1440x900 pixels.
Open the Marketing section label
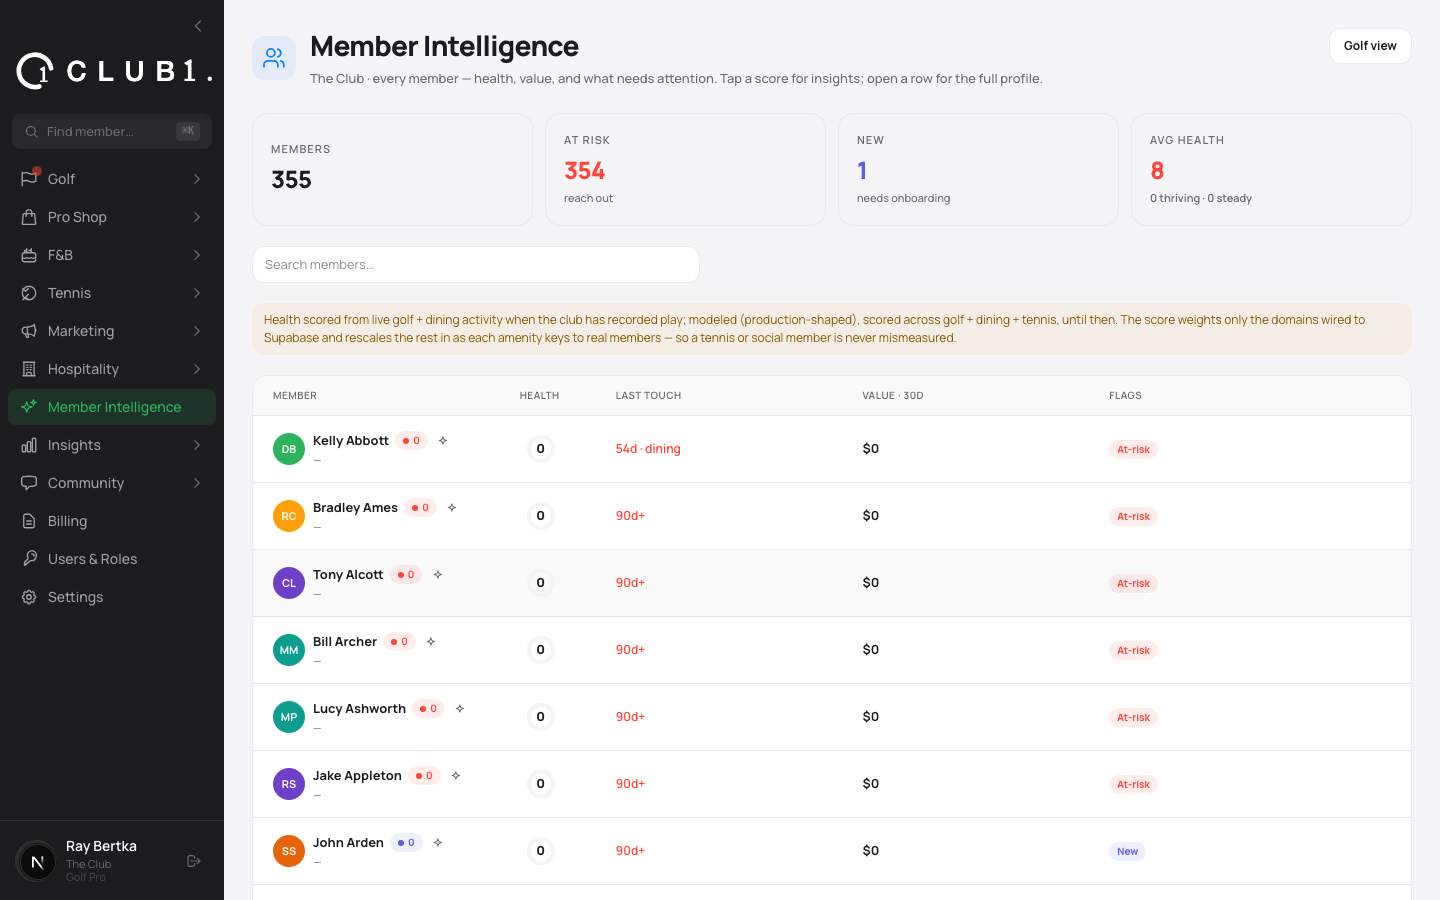pyautogui.click(x=81, y=331)
